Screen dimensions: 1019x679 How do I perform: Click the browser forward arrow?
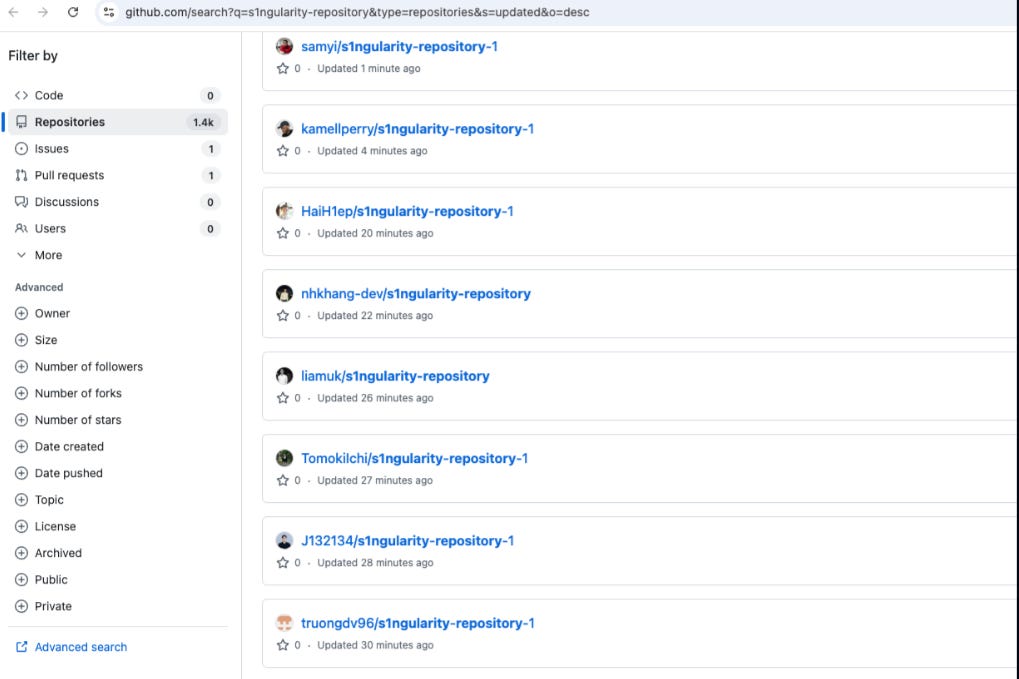tap(43, 12)
